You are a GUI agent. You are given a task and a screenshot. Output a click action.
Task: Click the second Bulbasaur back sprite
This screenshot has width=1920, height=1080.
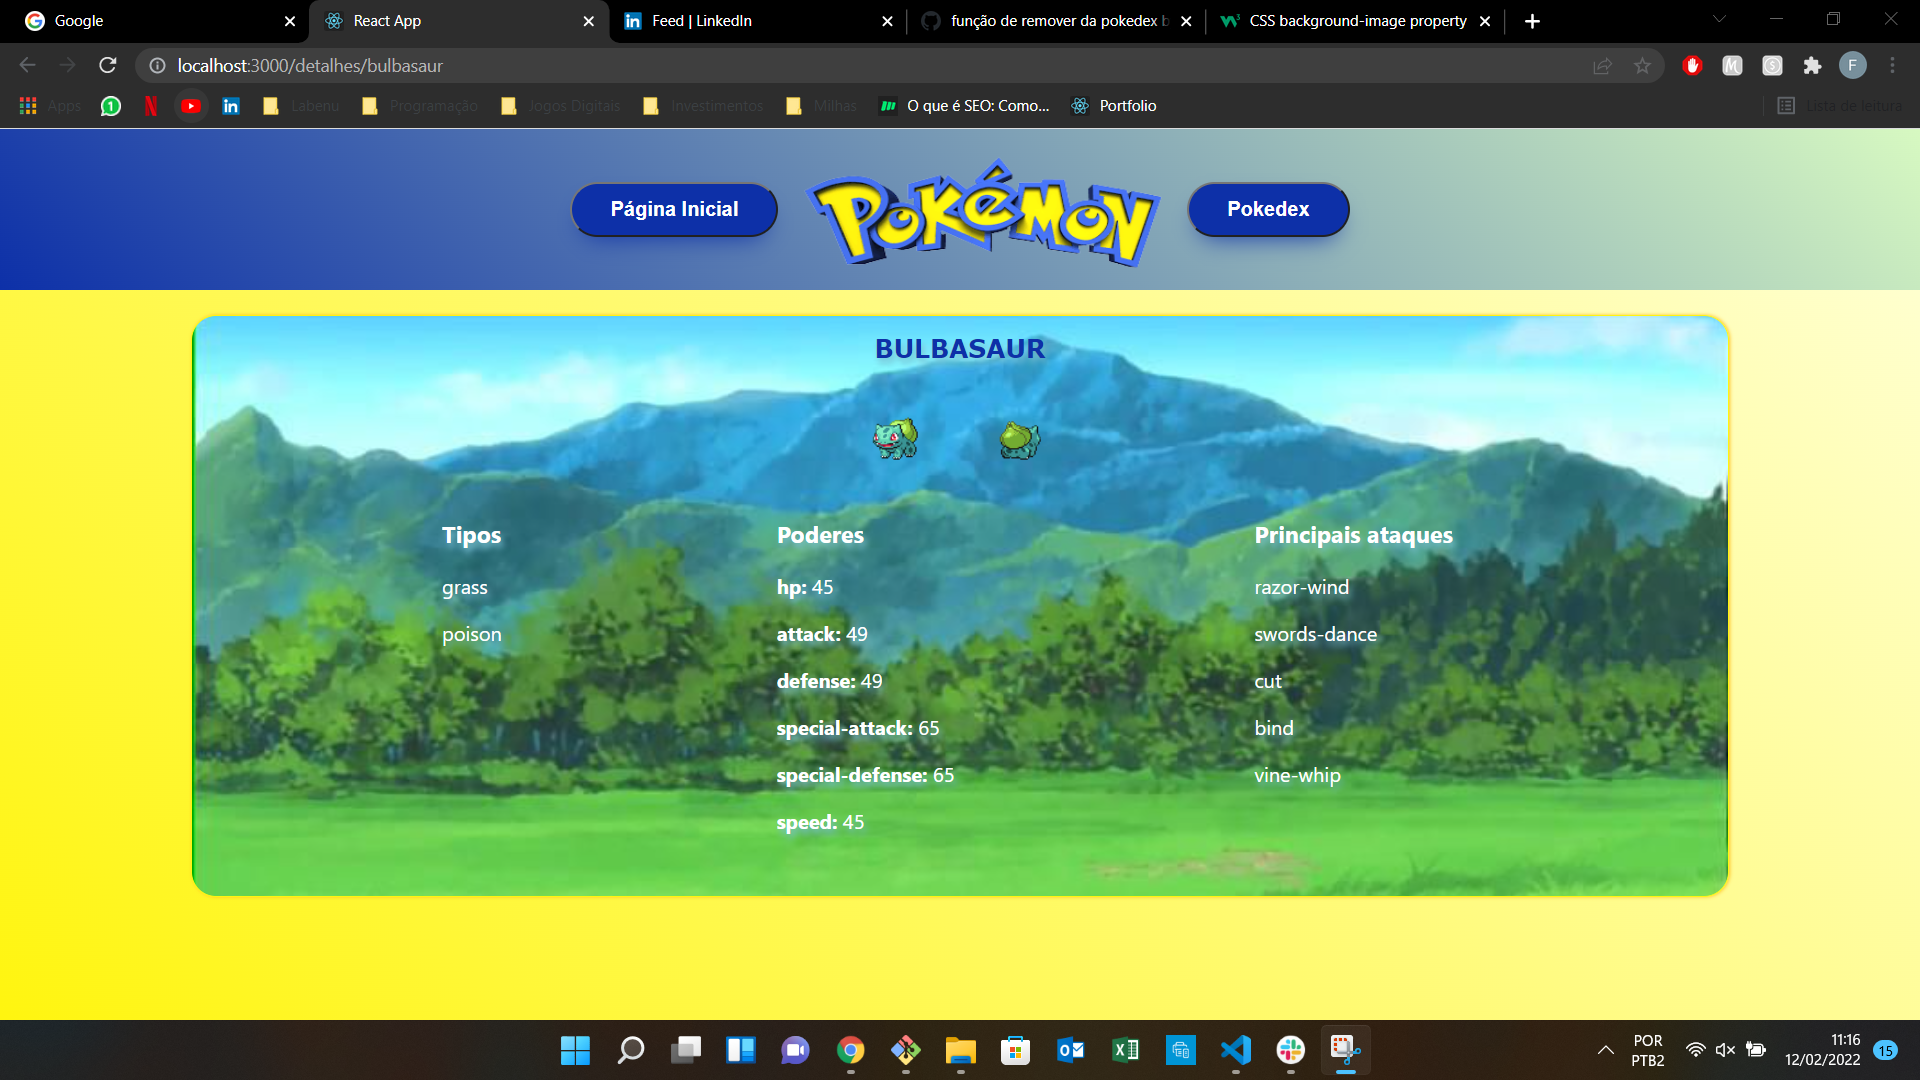point(1019,440)
